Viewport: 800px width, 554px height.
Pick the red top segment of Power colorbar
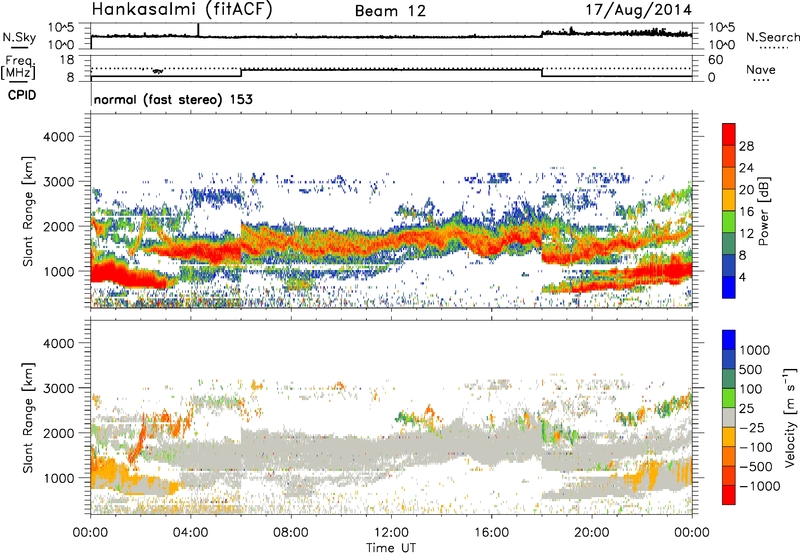coord(729,134)
